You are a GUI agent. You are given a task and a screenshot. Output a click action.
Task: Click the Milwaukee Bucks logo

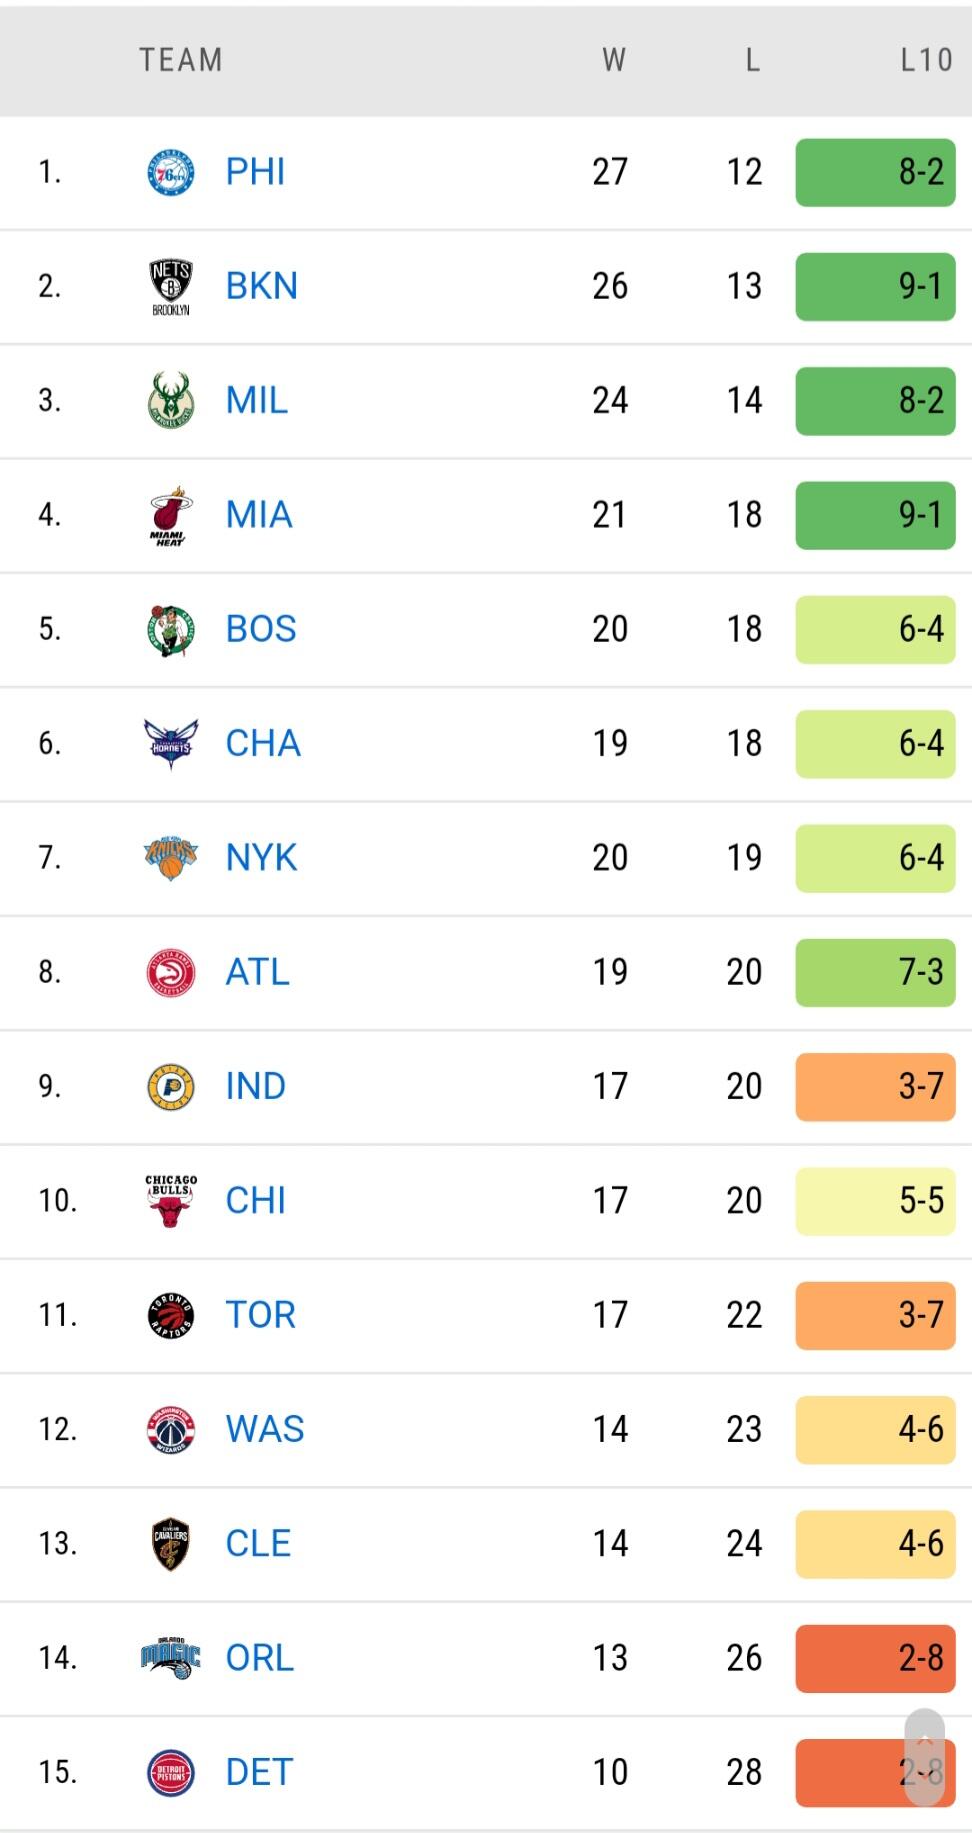(x=170, y=401)
